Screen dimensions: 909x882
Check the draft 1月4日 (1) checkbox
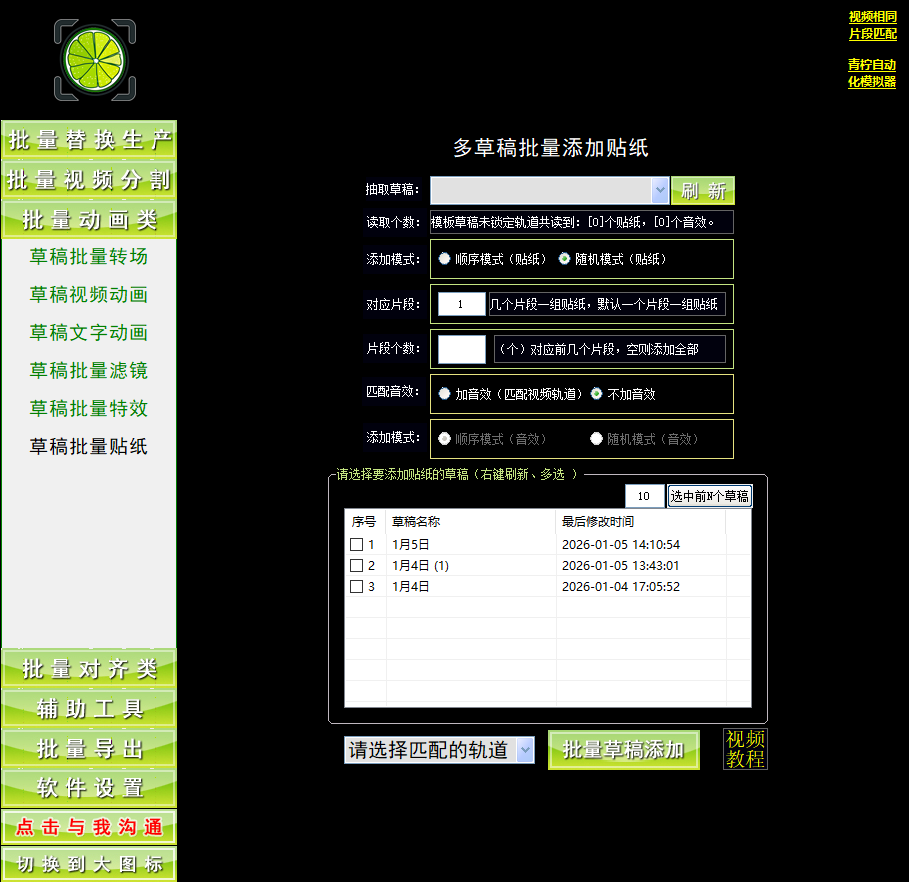(356, 567)
